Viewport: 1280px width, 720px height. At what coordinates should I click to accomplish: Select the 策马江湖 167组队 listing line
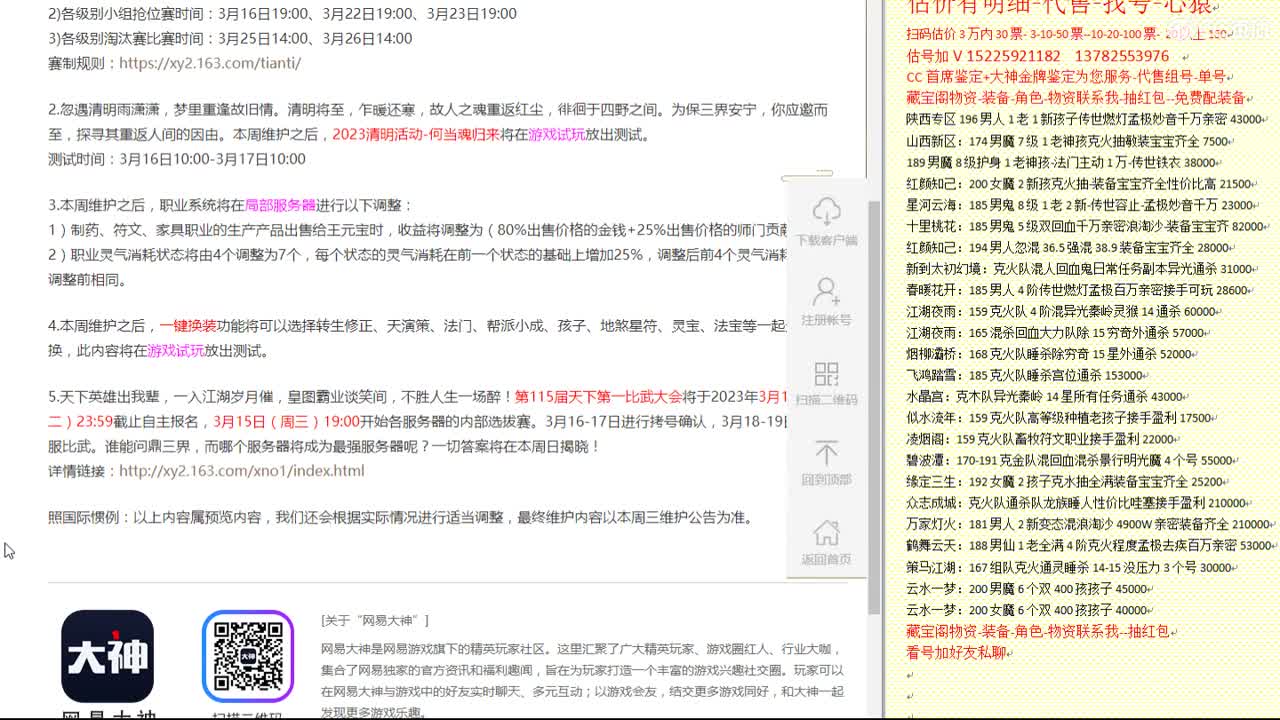pos(1072,567)
